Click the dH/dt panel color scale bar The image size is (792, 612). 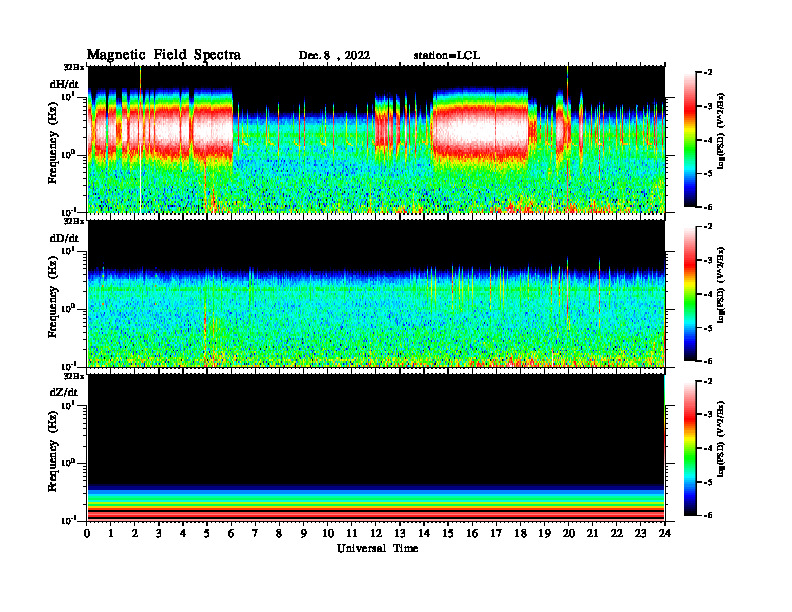click(x=690, y=140)
